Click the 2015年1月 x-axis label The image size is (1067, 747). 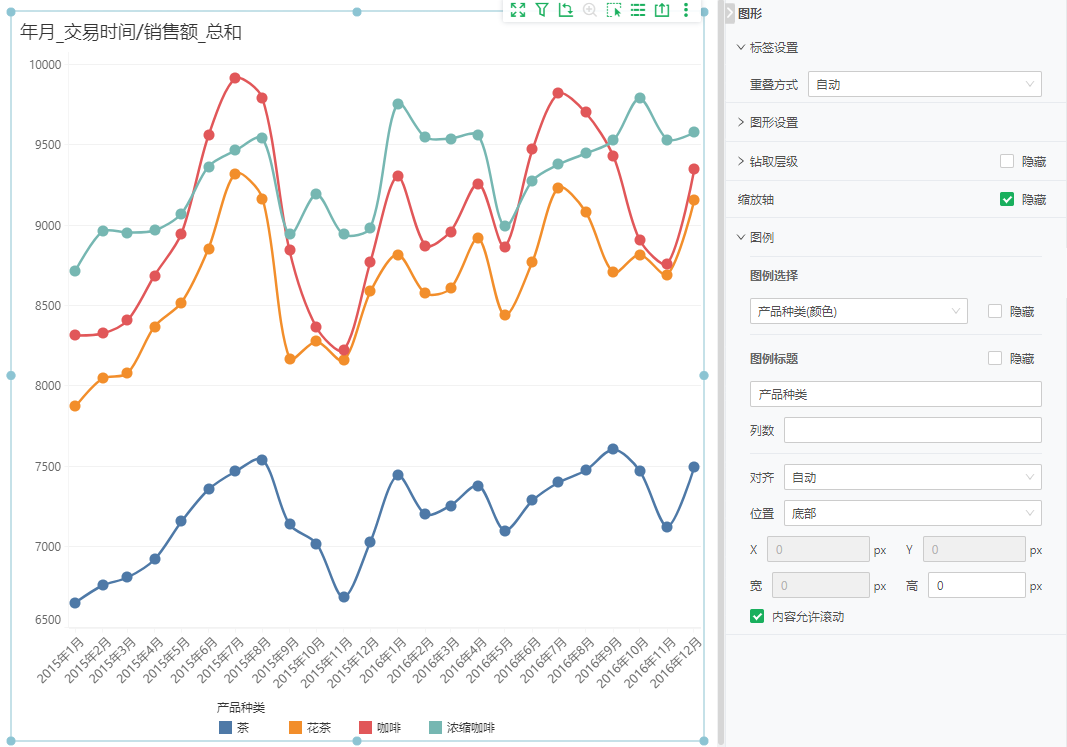click(61, 660)
